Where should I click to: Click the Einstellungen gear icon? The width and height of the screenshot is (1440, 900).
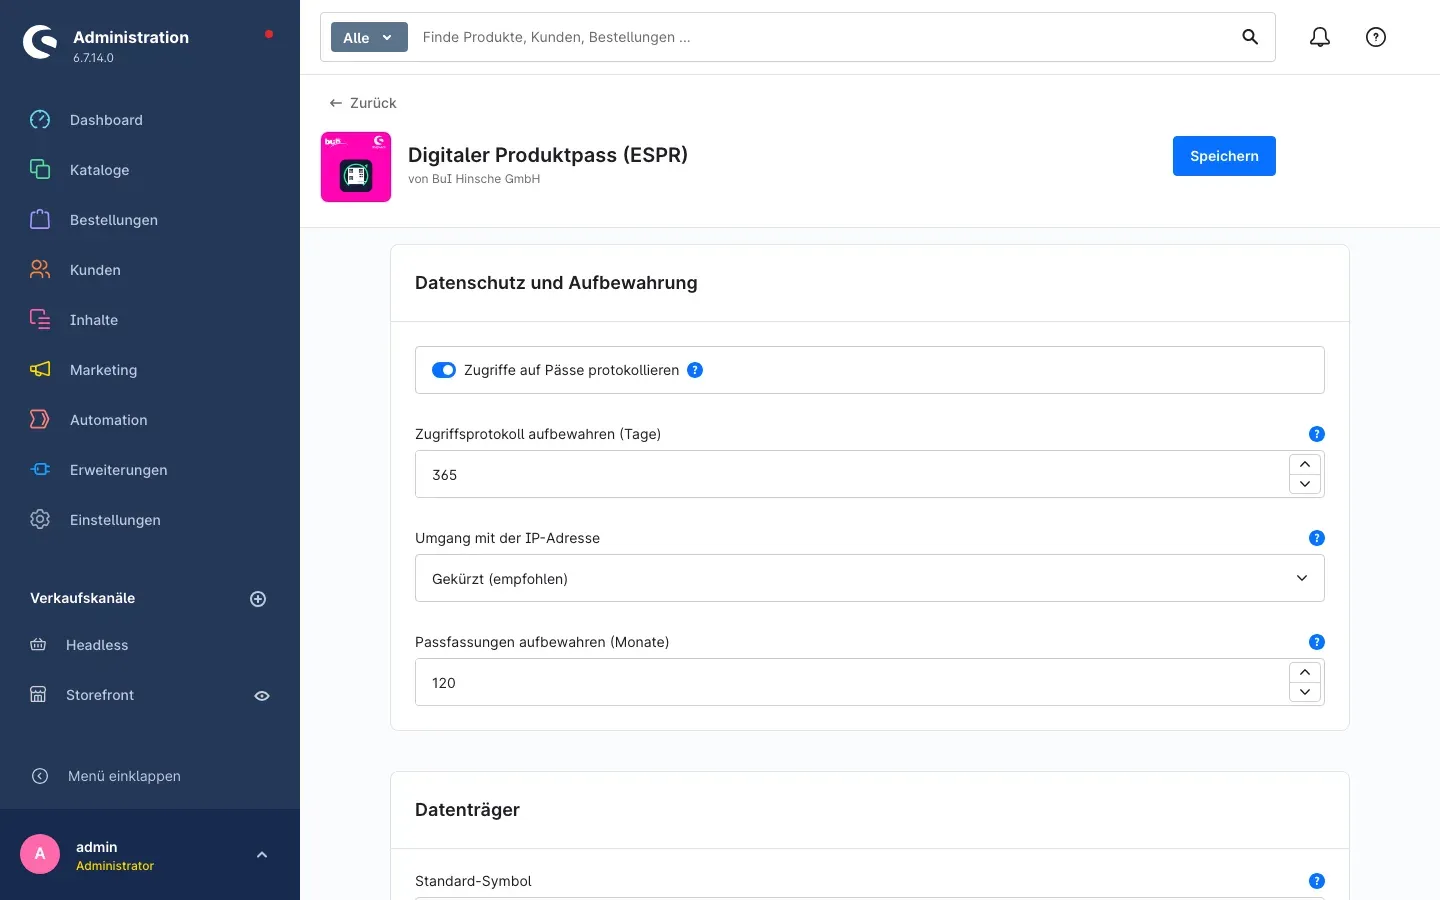pyautogui.click(x=40, y=520)
